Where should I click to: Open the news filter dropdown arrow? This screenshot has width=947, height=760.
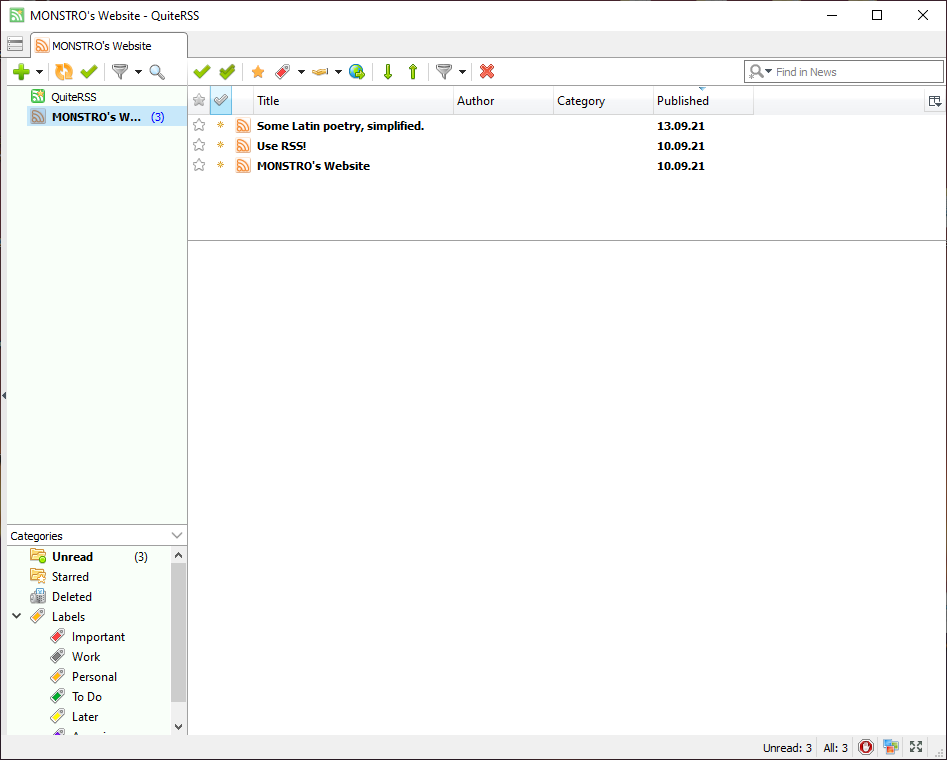click(x=462, y=72)
